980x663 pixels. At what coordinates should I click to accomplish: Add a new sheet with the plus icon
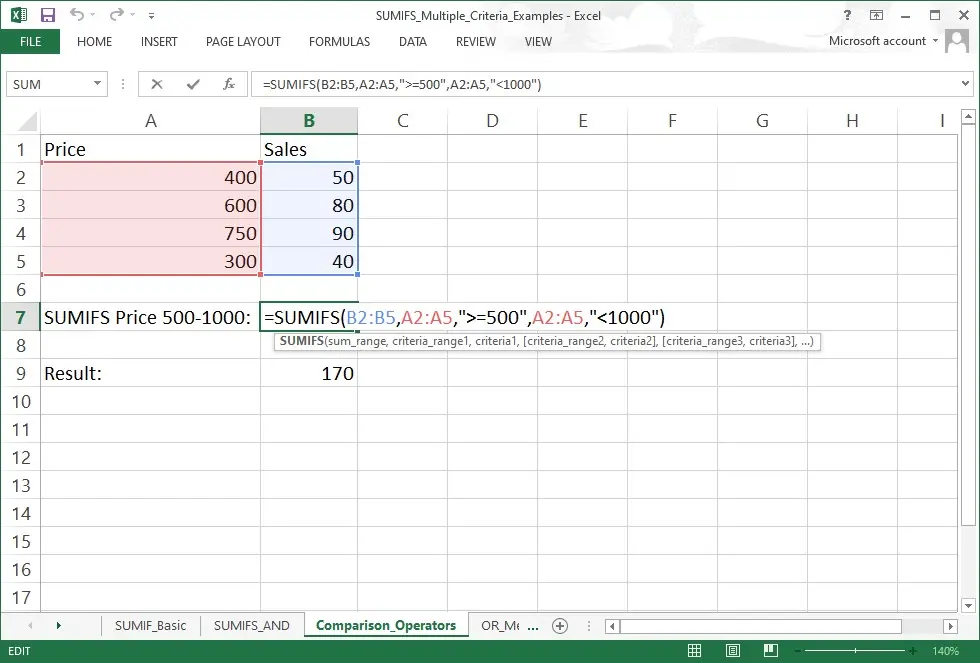pyautogui.click(x=560, y=626)
